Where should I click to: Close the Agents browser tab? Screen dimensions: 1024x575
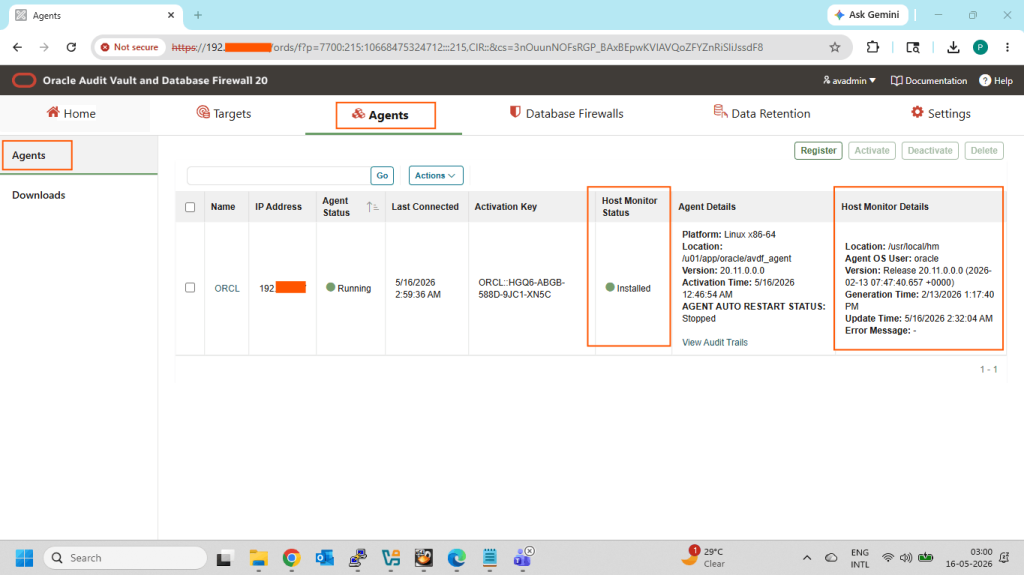click(x=171, y=15)
